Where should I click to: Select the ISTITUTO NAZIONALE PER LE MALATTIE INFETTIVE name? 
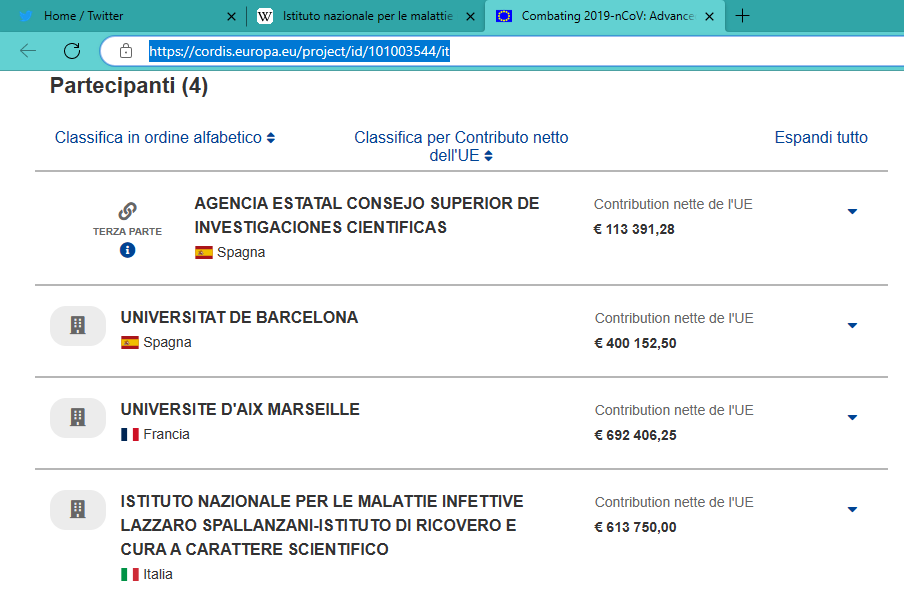pos(322,525)
